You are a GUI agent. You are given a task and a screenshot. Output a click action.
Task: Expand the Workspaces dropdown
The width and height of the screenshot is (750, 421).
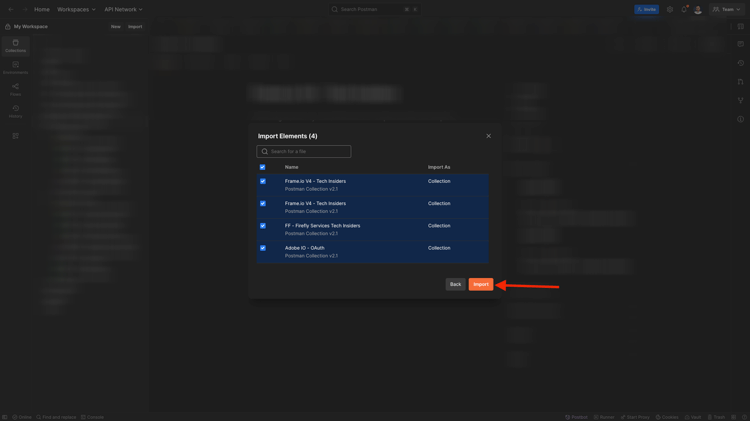[76, 9]
